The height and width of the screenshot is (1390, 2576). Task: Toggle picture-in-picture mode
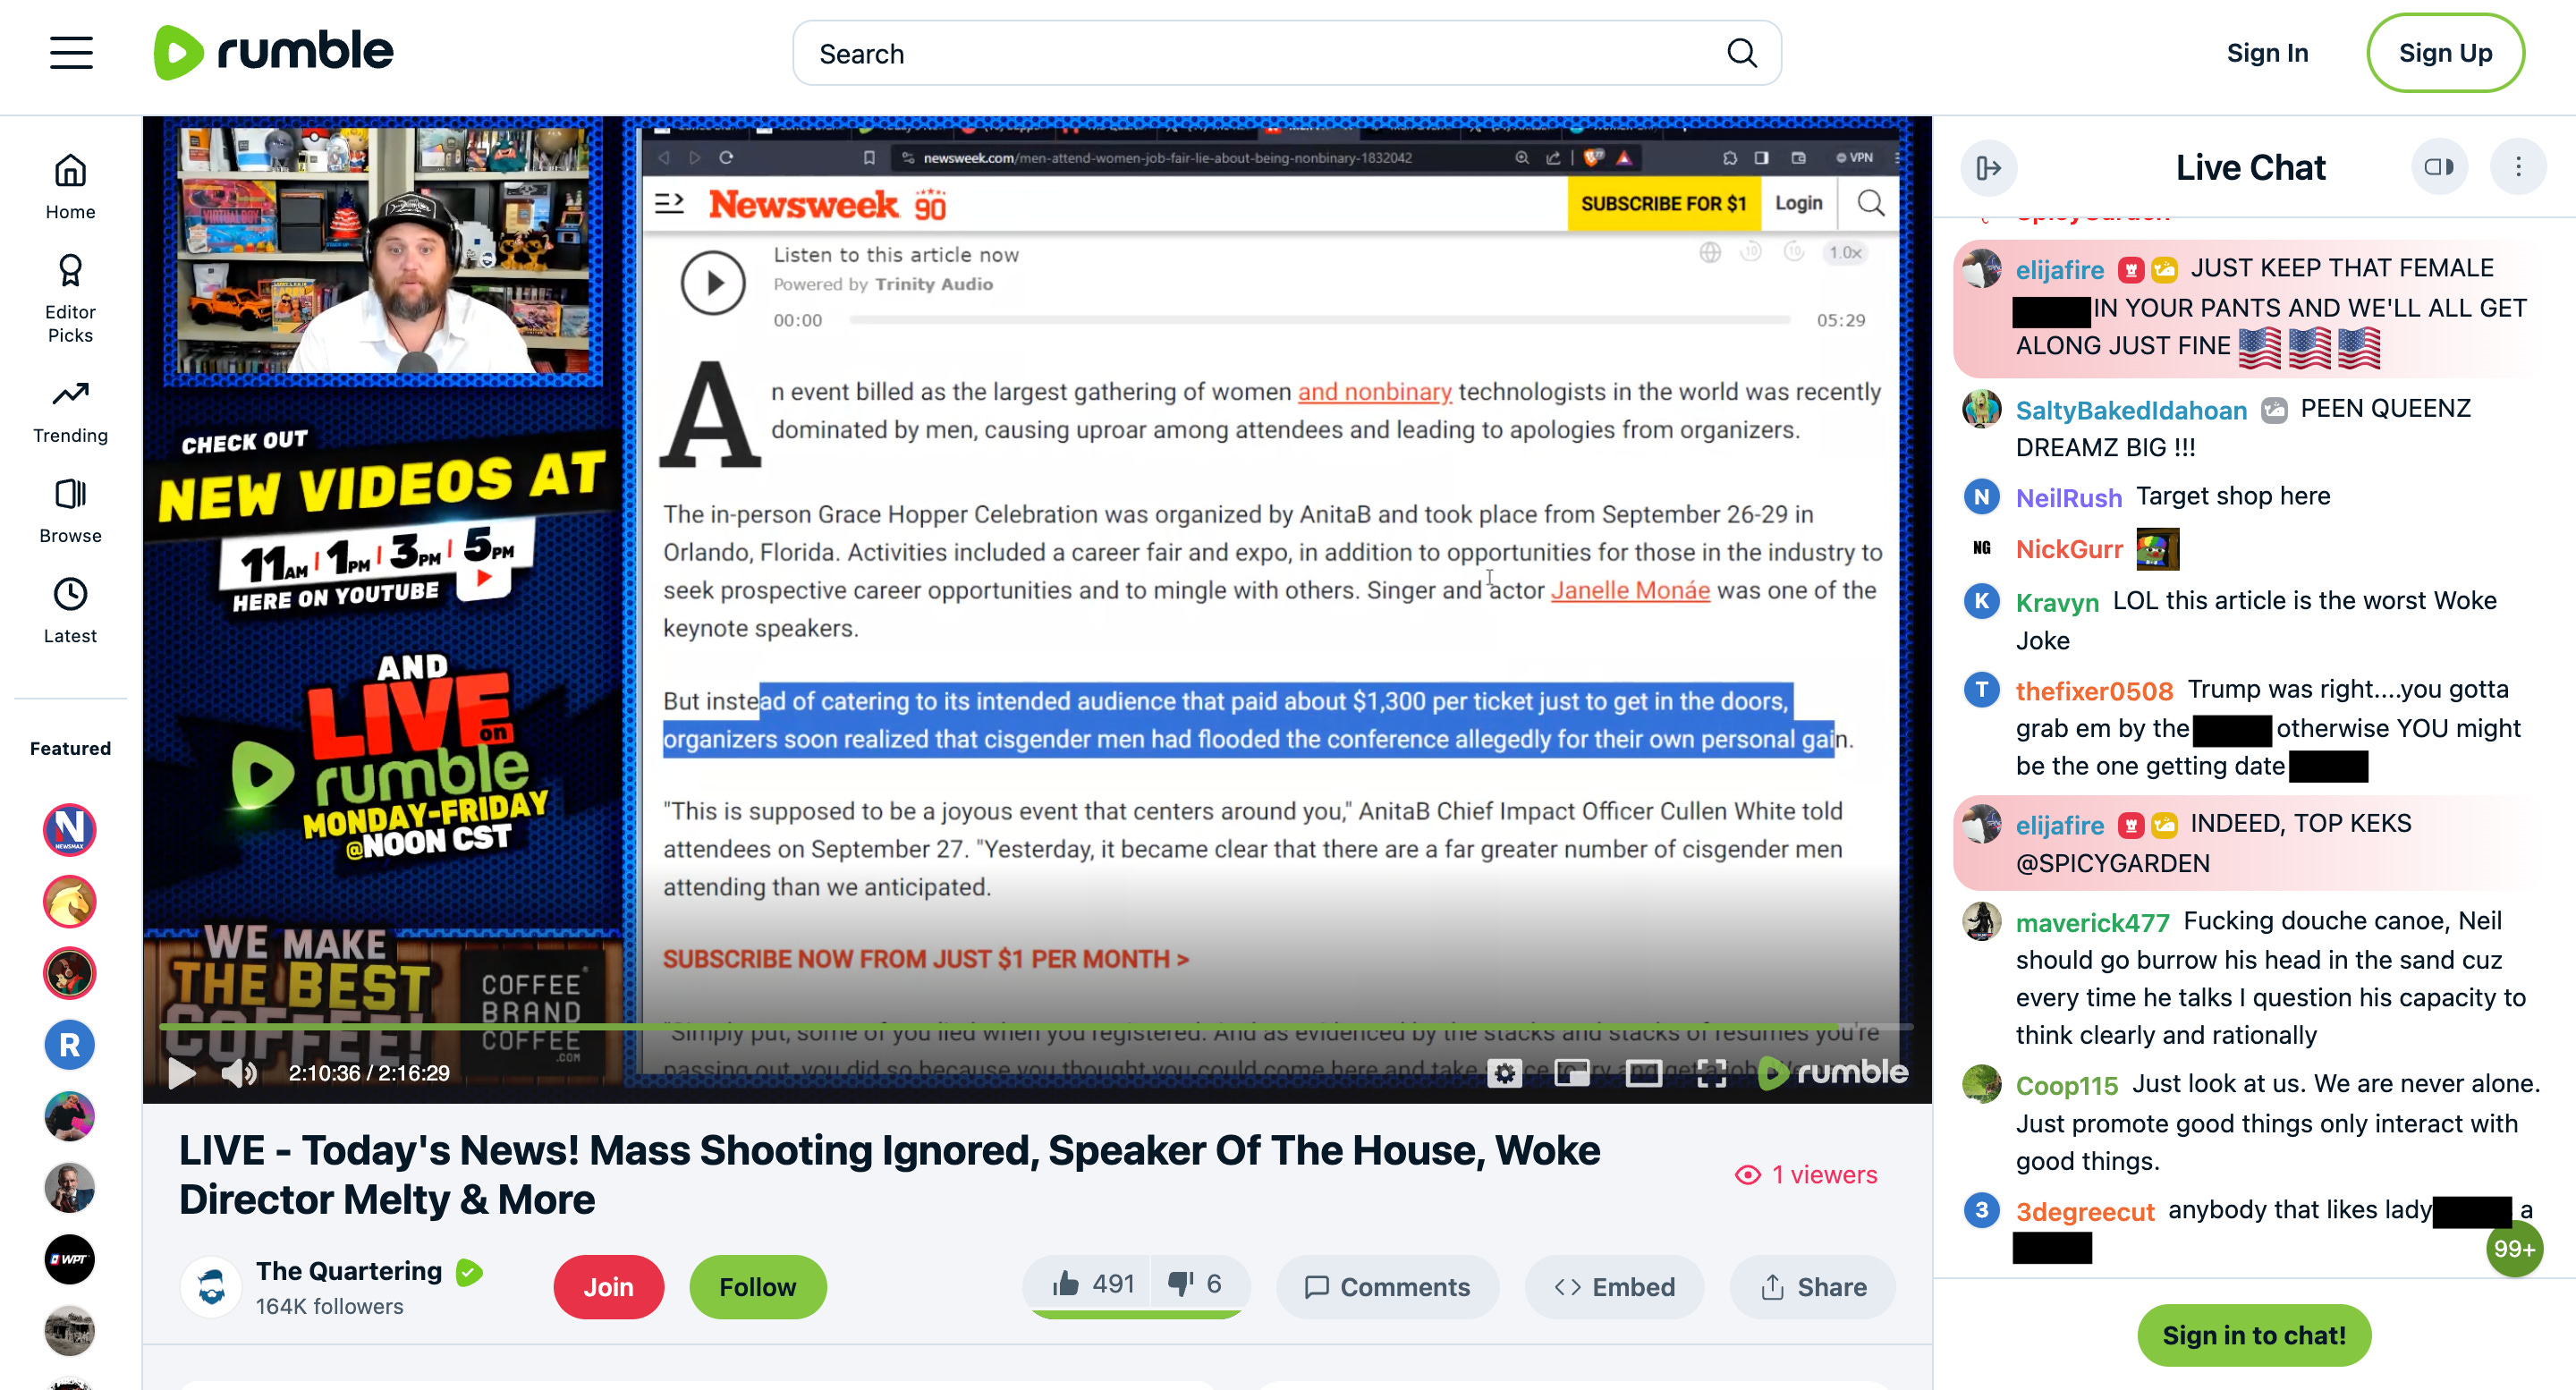click(1572, 1073)
